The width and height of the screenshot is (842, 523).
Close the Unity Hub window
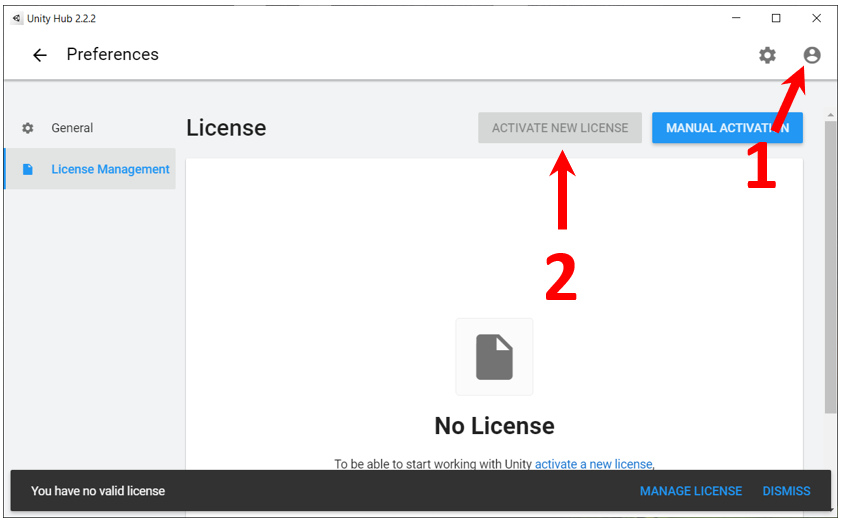click(816, 18)
